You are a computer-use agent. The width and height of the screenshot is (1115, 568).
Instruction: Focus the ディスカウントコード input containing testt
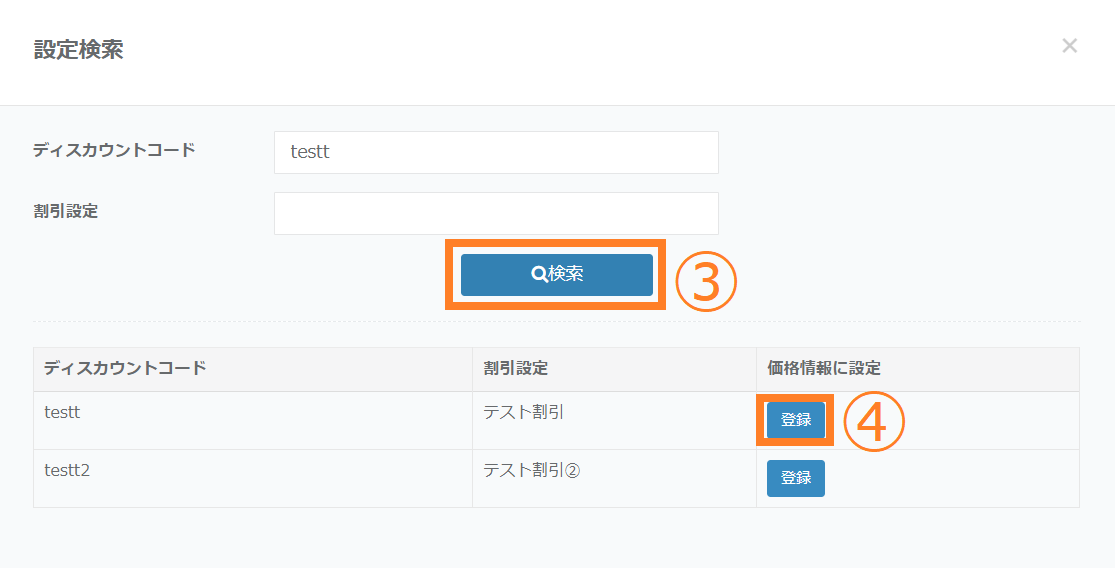click(495, 153)
